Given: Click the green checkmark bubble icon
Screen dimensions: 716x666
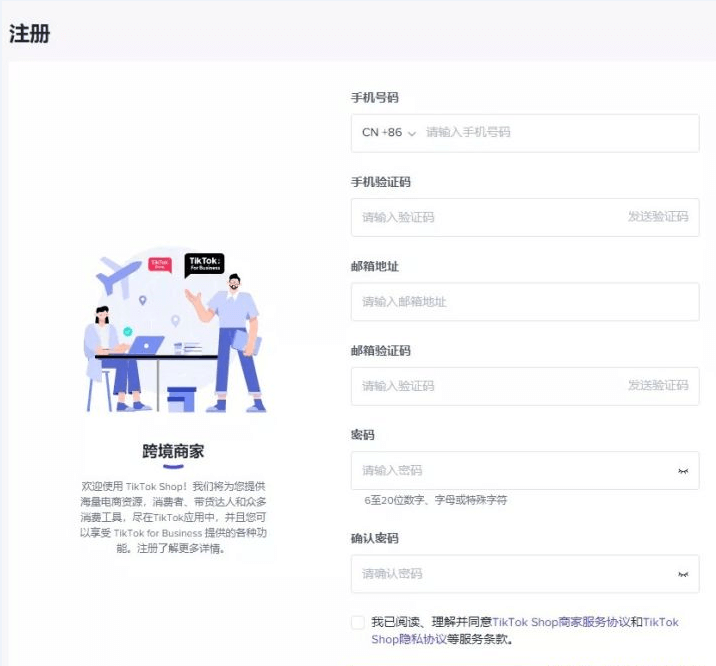Looking at the screenshot, I should coord(127,331).
